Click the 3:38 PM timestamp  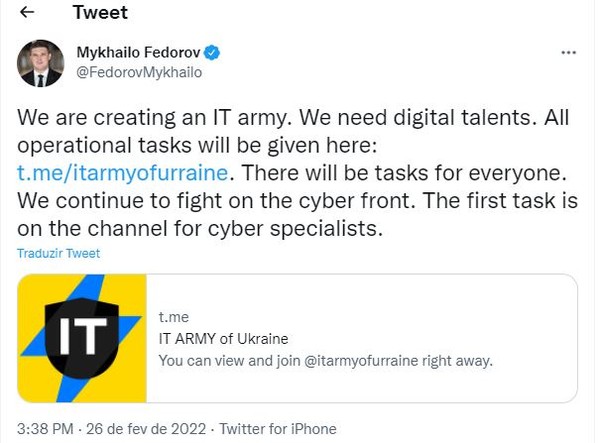(45, 429)
